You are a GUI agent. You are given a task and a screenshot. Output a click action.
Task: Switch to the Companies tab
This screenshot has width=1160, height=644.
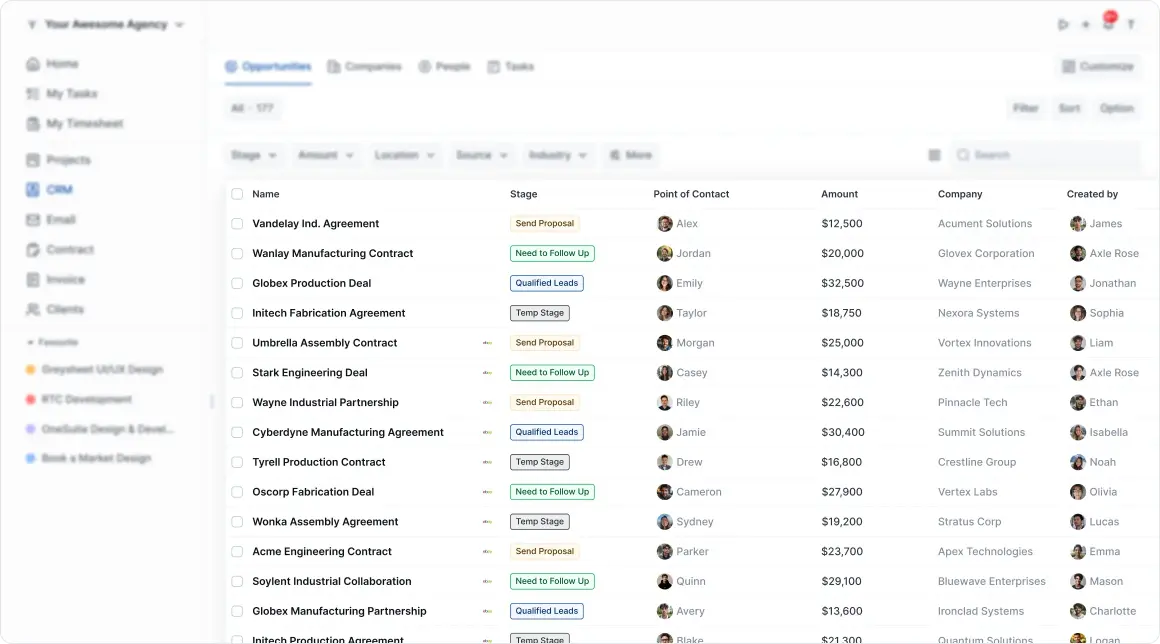tap(364, 67)
